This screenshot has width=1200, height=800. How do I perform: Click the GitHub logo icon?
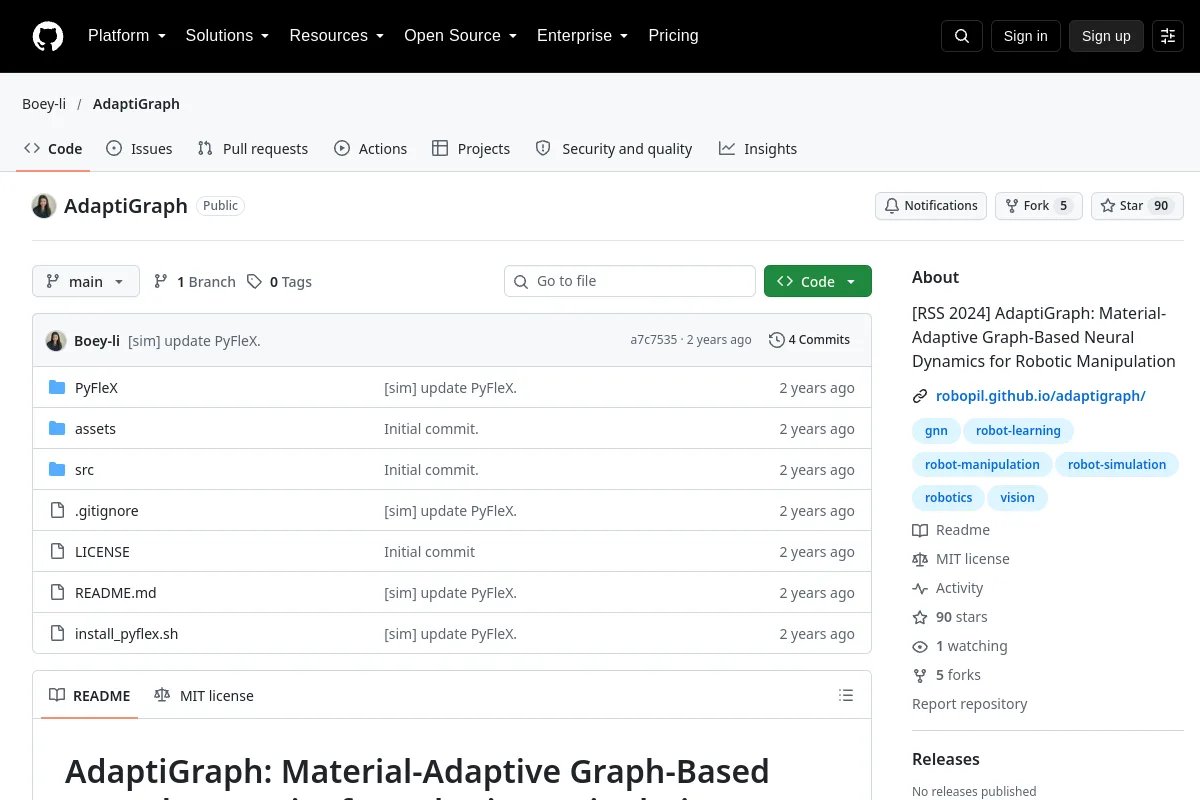[x=48, y=36]
